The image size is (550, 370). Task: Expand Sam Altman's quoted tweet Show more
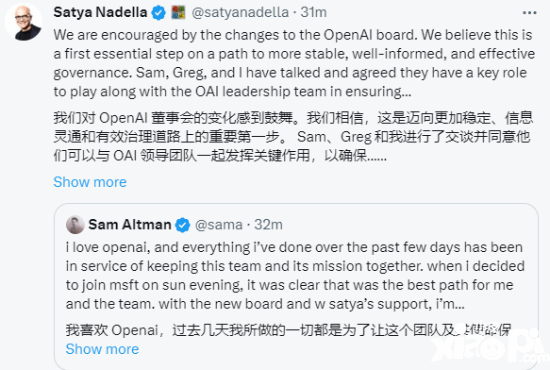coord(102,349)
